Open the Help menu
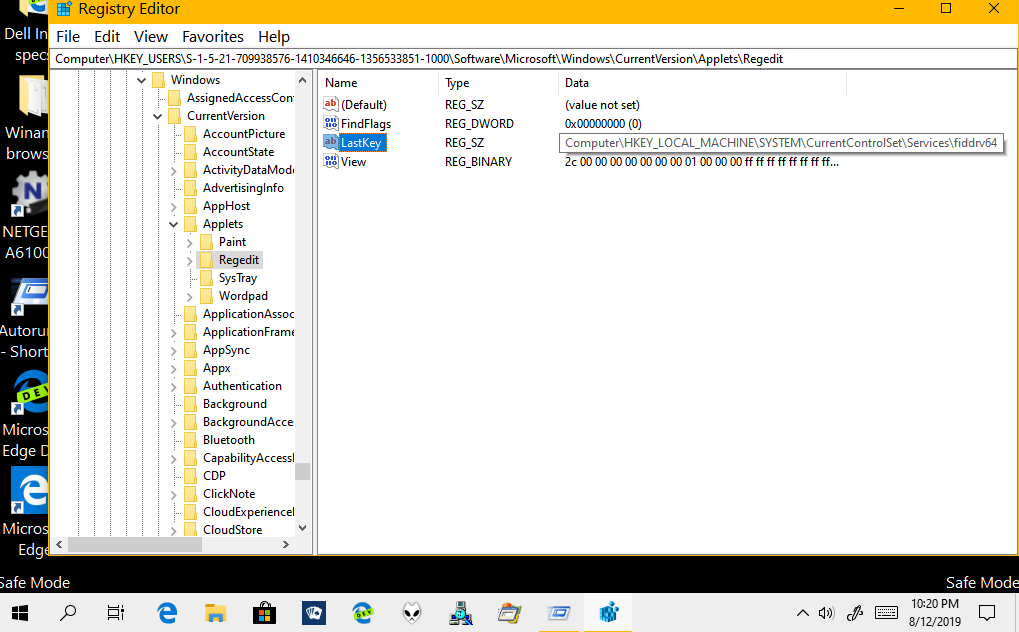Viewport: 1019px width, 632px height. point(274,37)
